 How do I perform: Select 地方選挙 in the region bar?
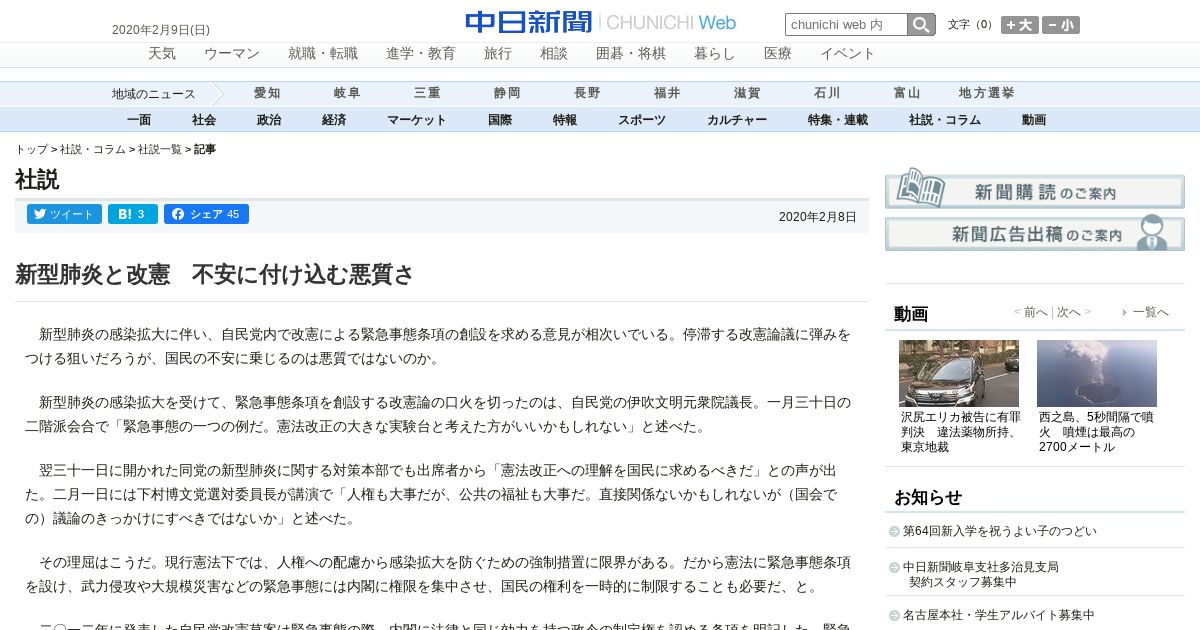coord(987,93)
